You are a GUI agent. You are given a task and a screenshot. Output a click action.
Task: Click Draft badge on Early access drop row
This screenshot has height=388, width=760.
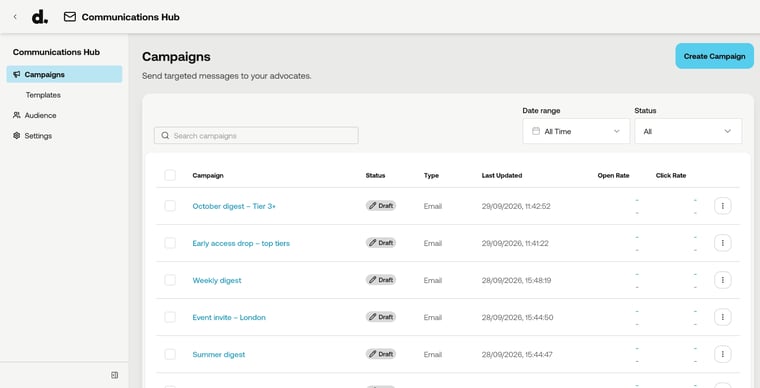coord(380,243)
